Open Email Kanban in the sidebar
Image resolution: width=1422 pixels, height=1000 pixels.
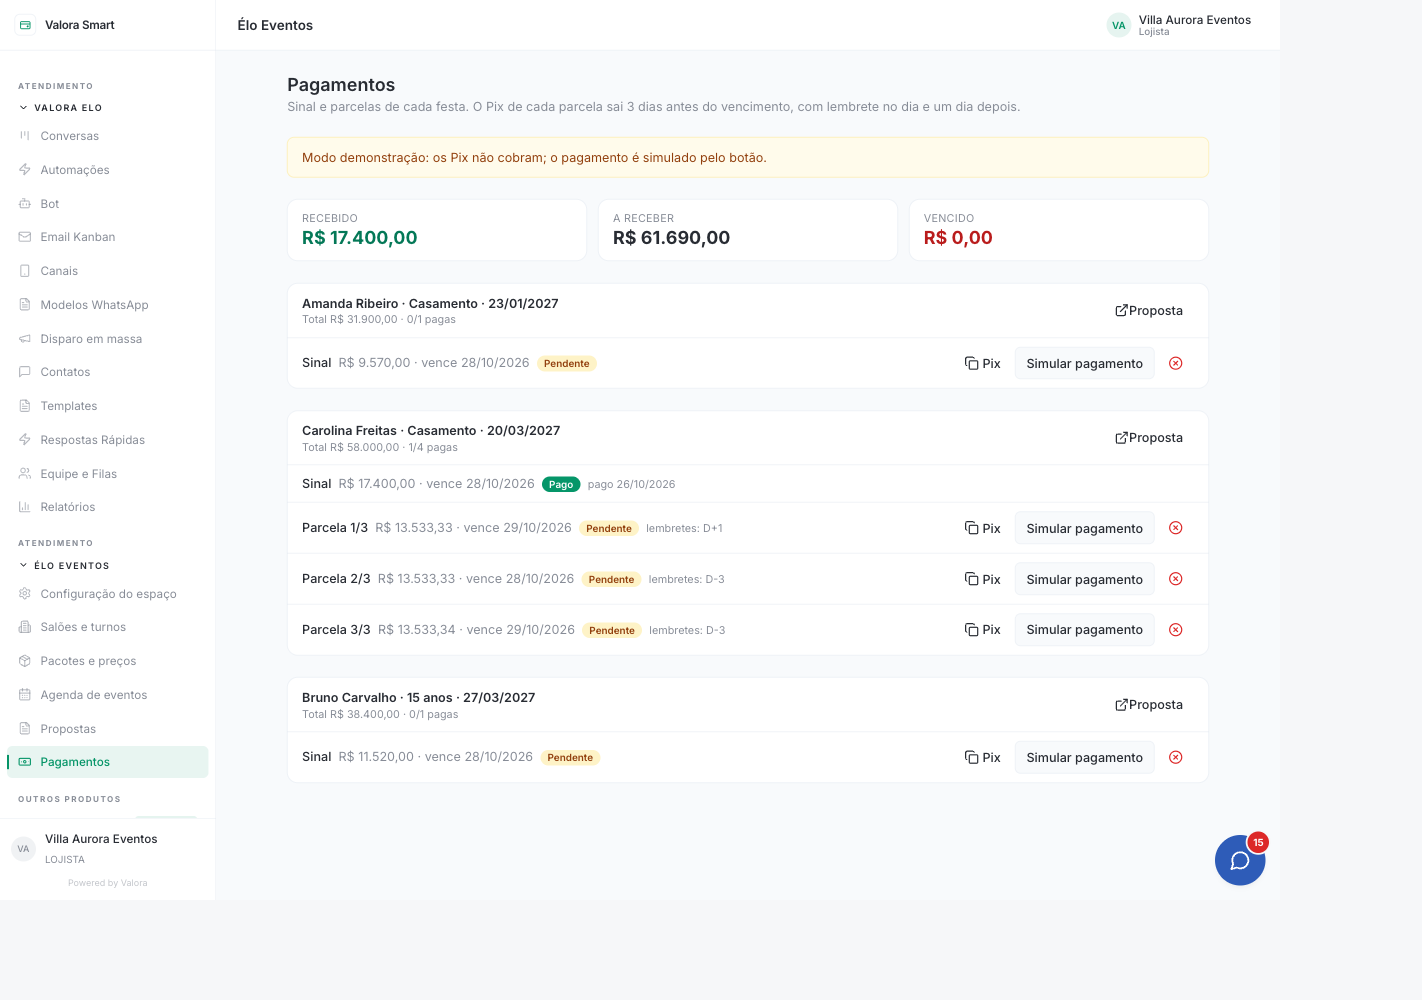tap(108, 237)
